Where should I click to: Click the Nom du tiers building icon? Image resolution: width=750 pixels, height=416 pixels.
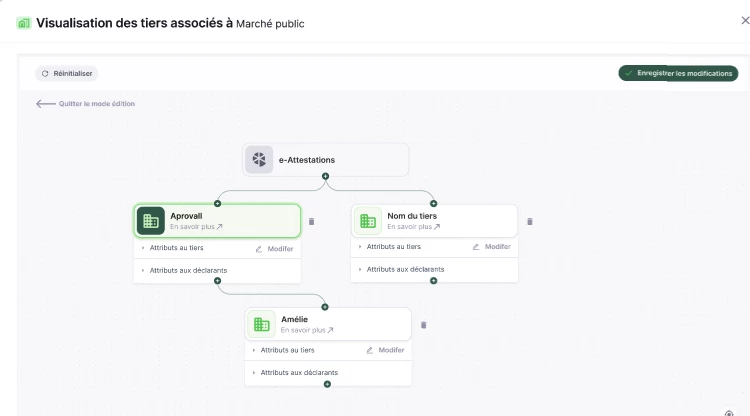(368, 221)
